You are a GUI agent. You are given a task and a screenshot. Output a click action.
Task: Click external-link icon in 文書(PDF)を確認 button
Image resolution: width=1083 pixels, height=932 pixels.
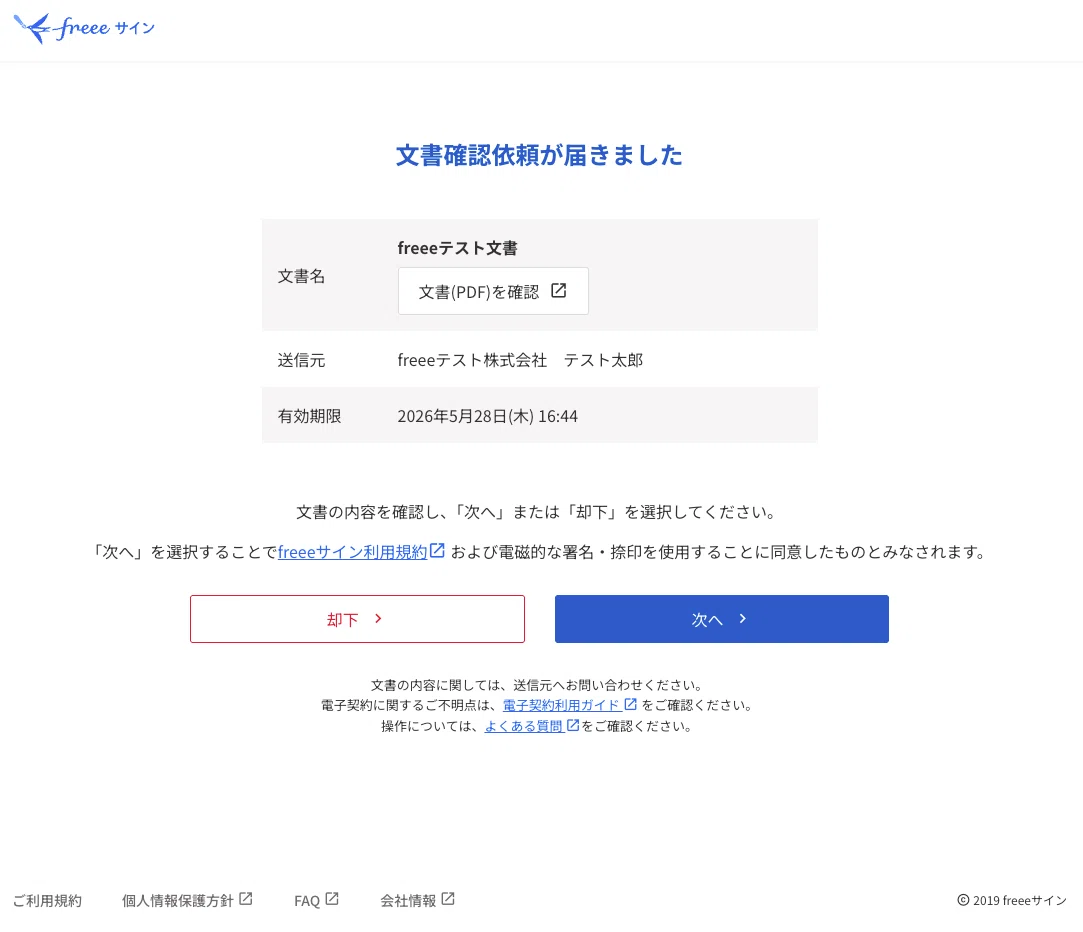[x=559, y=291]
